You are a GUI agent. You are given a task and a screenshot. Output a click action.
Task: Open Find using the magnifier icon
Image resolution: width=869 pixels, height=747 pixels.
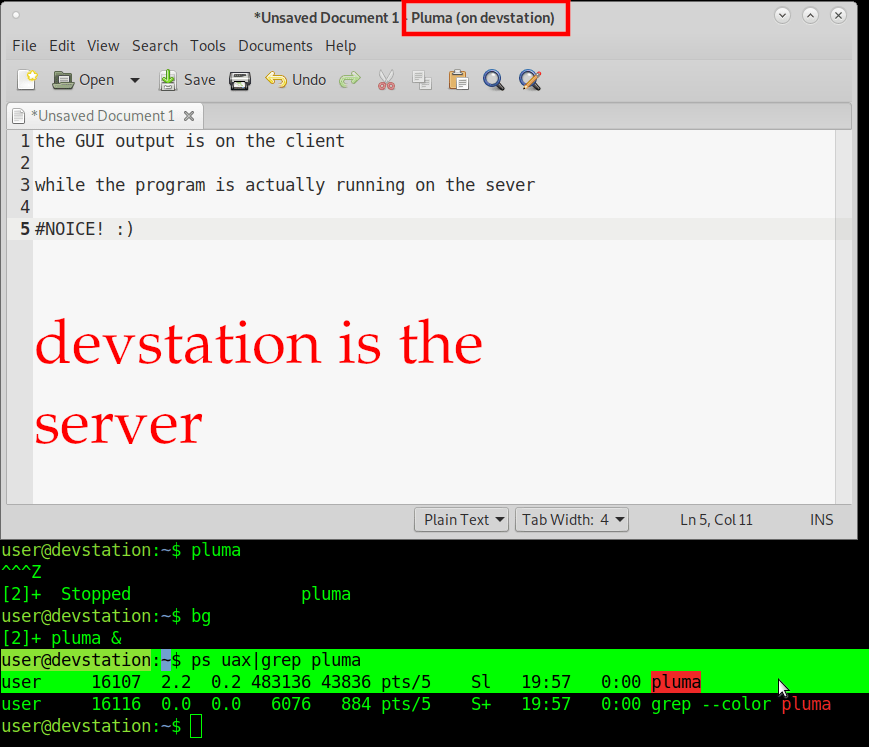pos(493,80)
